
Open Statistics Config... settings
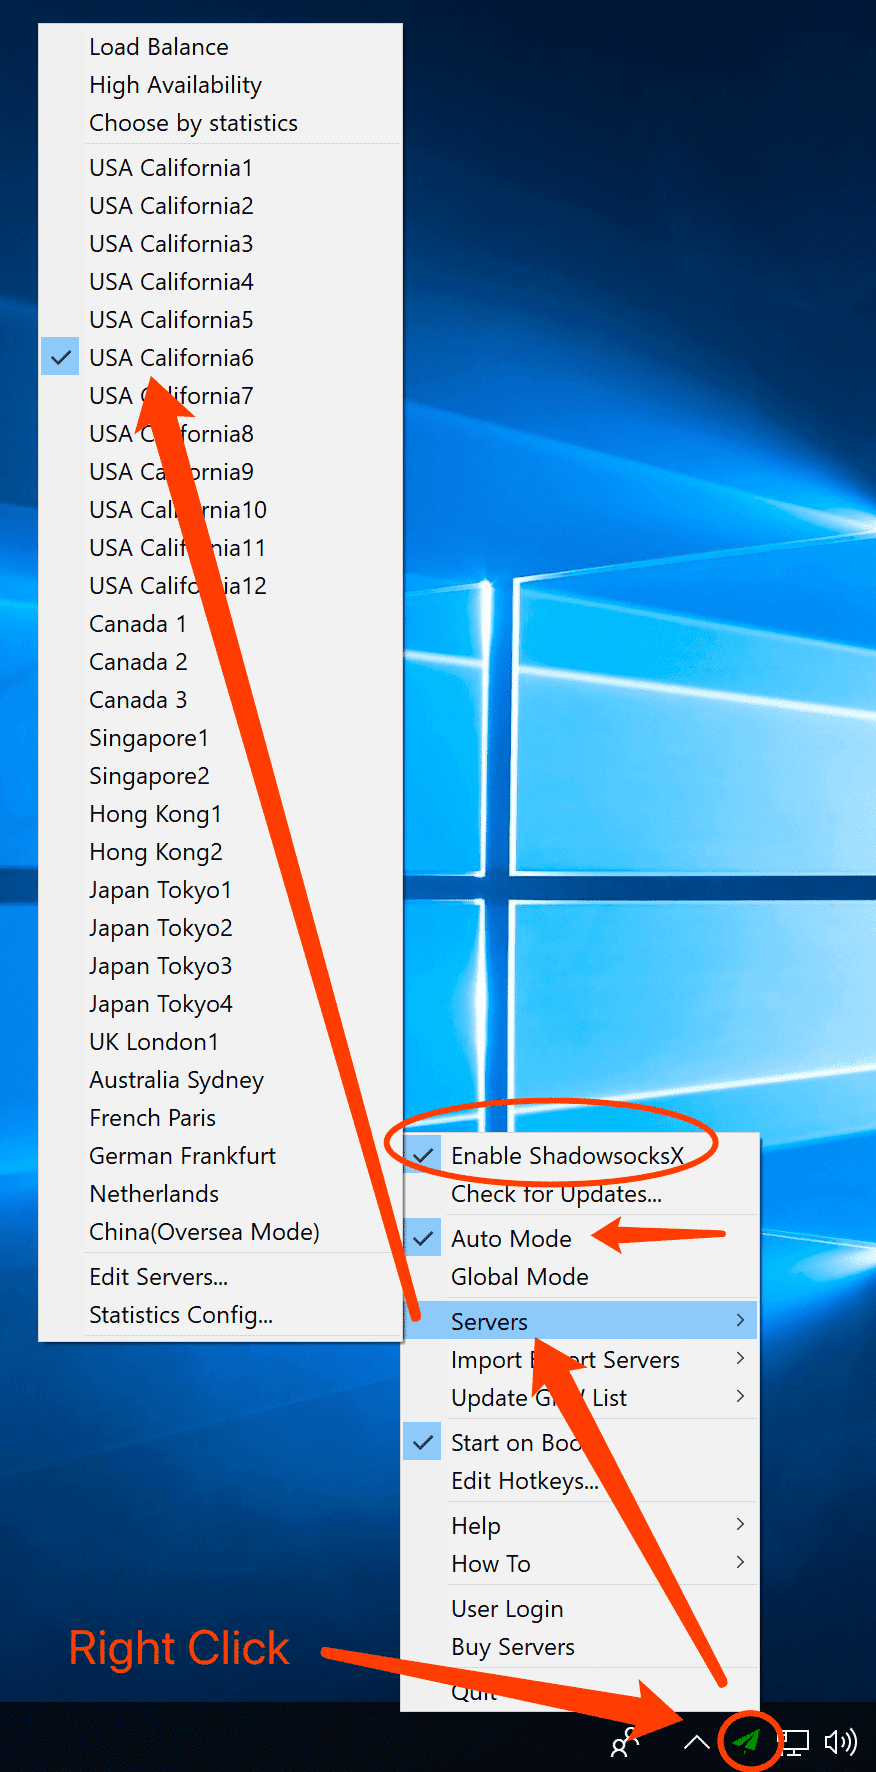180,1315
